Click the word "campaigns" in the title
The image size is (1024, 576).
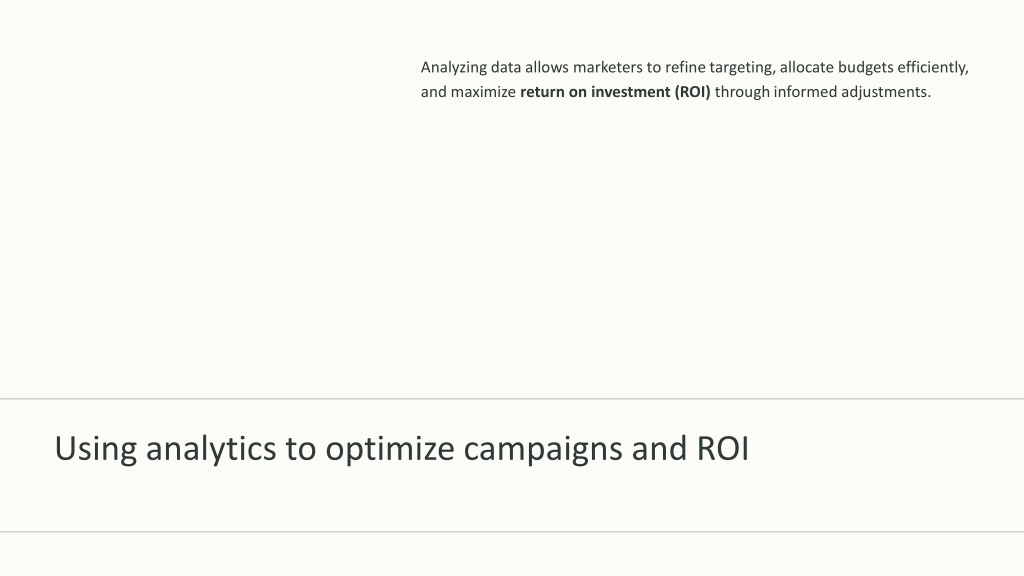[x=543, y=449]
